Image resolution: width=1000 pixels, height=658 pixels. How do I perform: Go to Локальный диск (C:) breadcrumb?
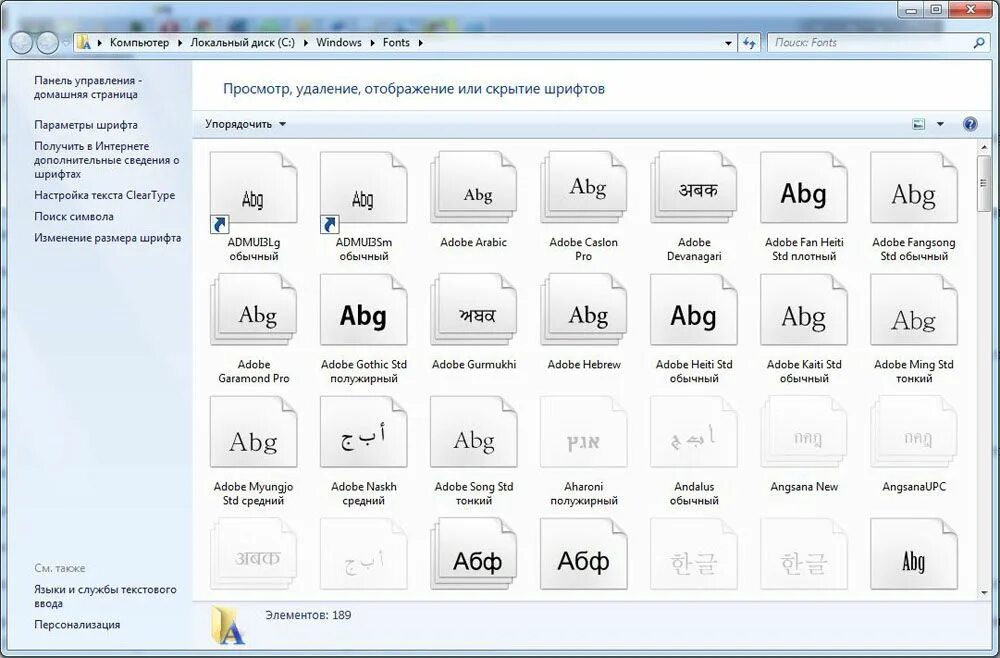(x=242, y=43)
